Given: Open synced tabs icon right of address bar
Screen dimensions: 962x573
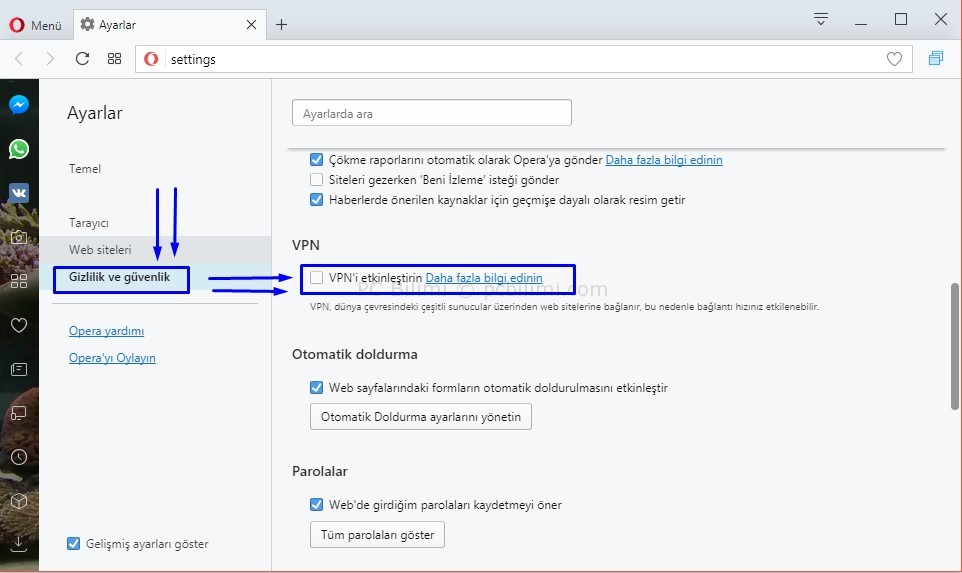Looking at the screenshot, I should click(x=936, y=59).
